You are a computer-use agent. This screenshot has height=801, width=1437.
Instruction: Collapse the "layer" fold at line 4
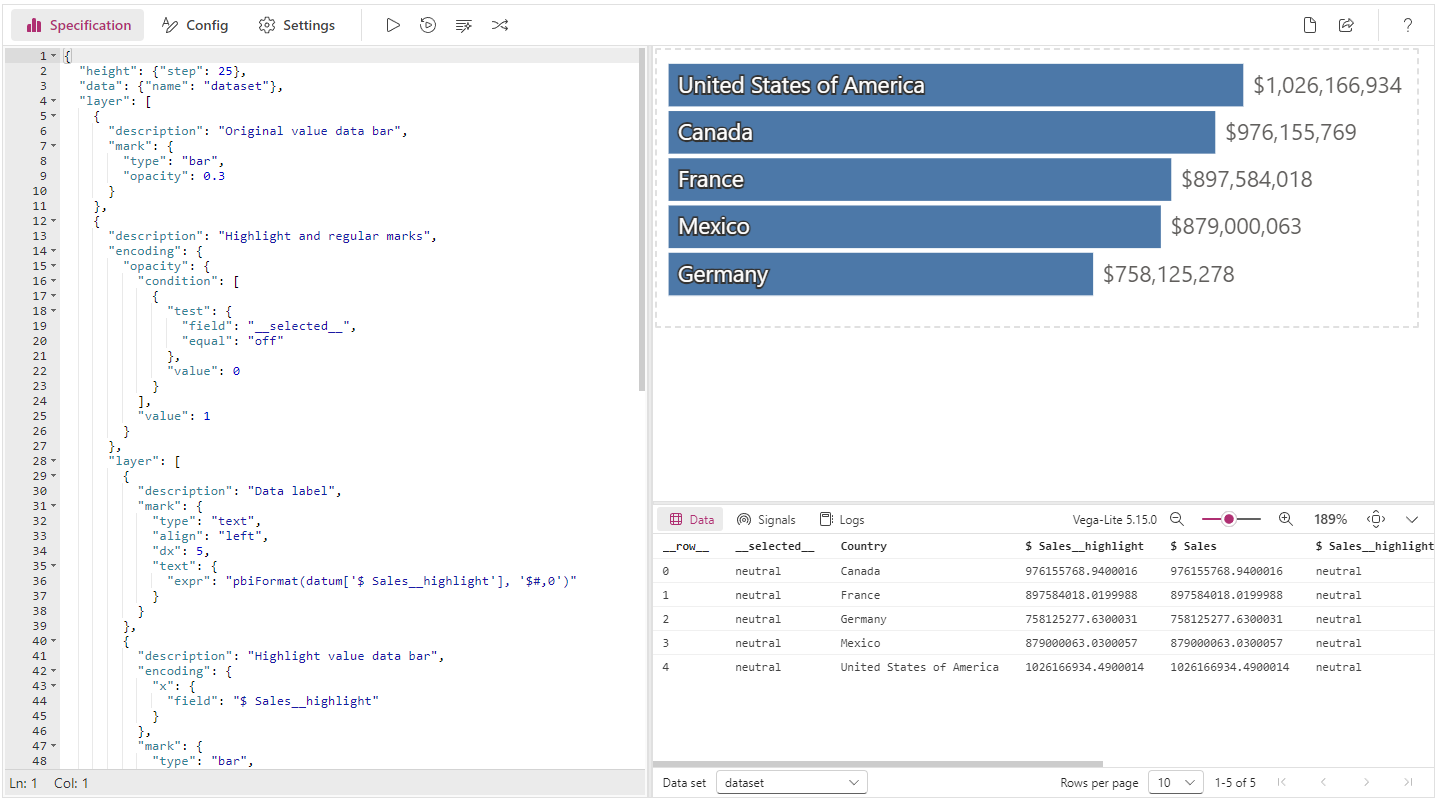click(x=53, y=101)
